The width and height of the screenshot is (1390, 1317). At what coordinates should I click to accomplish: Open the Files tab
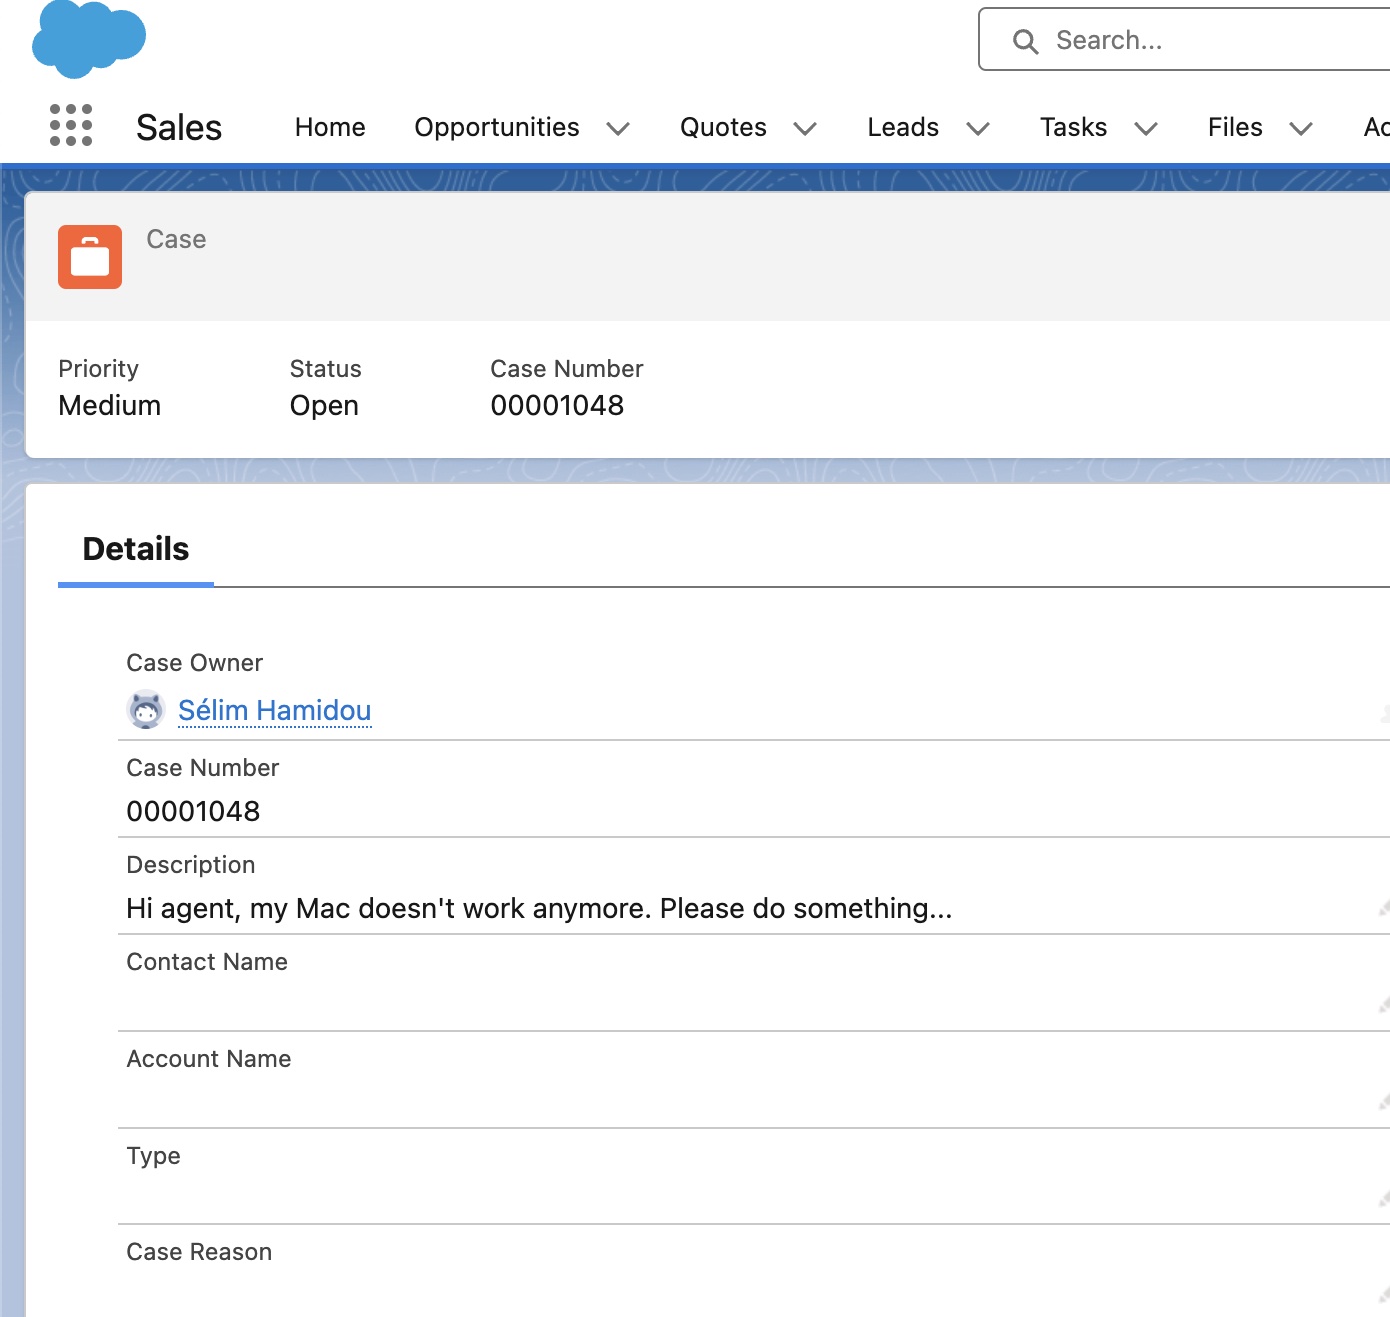pos(1235,127)
